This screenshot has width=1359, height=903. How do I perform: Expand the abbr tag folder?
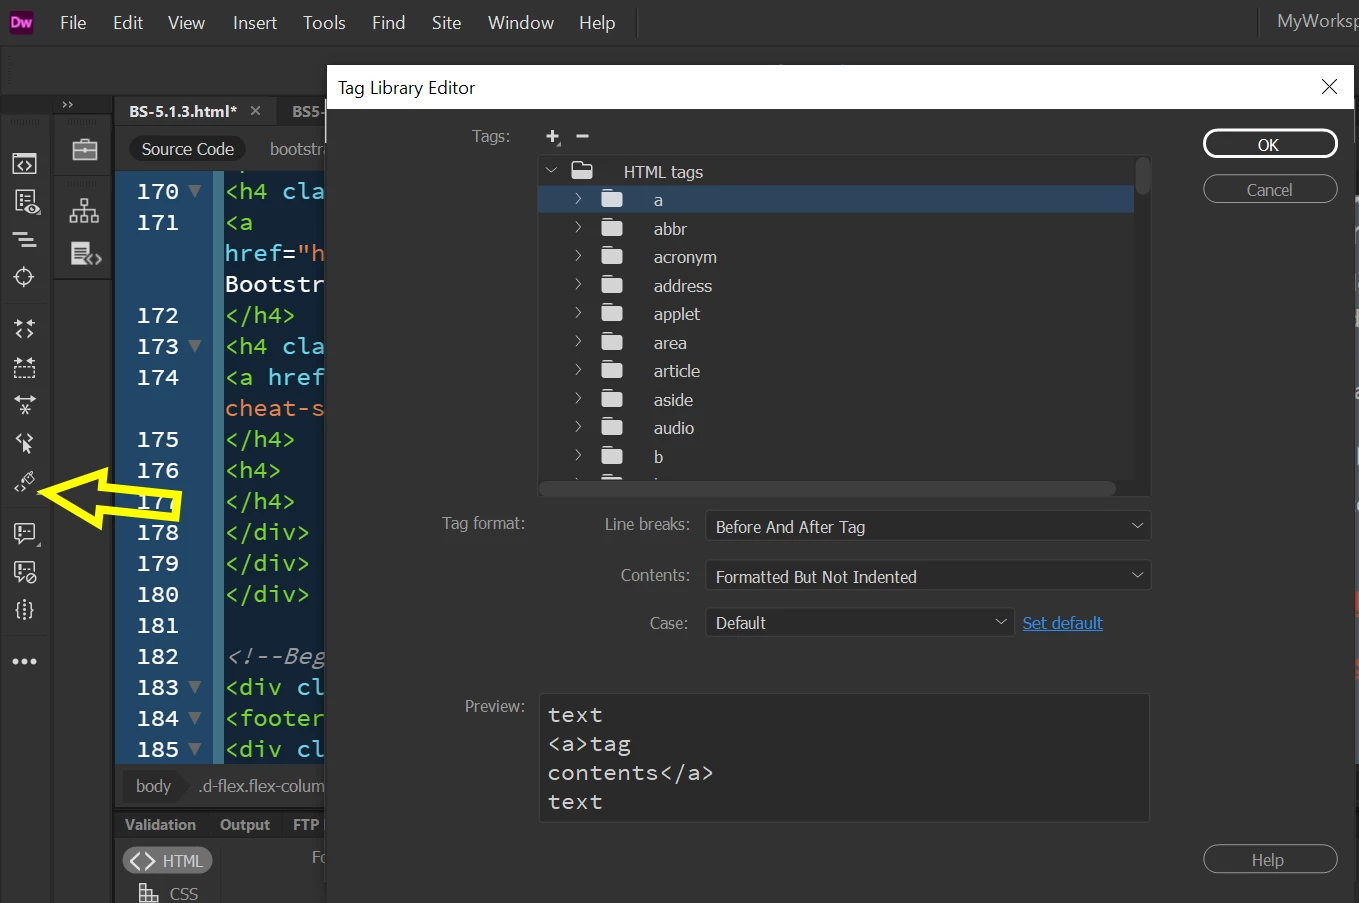tap(578, 228)
